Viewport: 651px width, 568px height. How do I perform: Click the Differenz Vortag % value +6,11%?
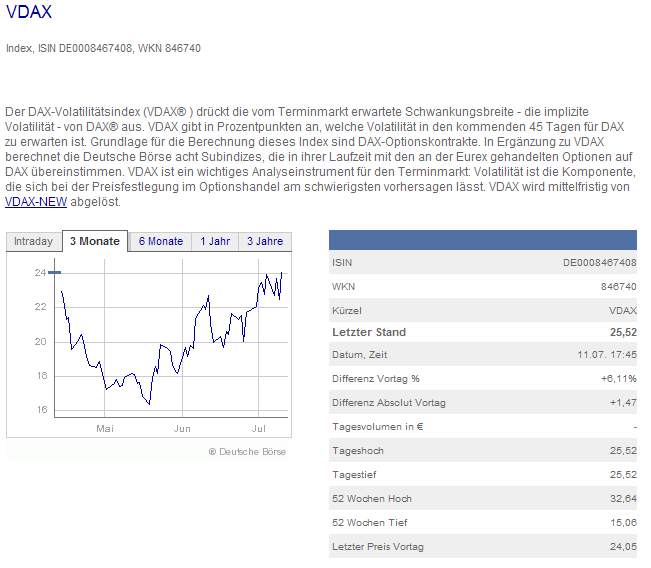619,379
